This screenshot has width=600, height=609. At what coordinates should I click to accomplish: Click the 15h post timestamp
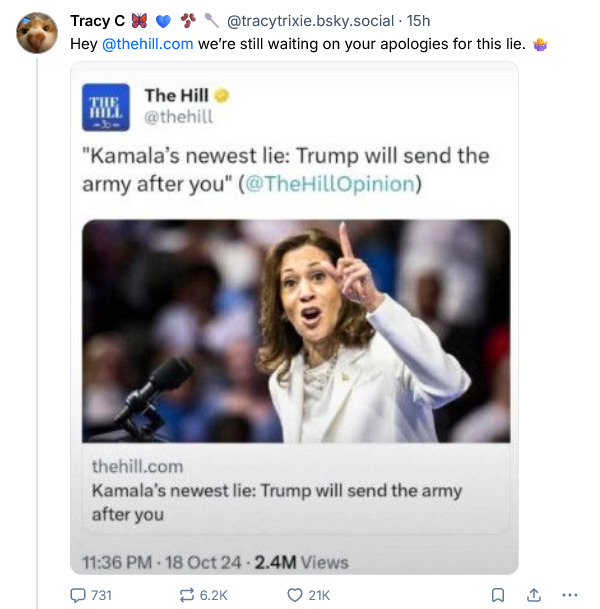[420, 21]
